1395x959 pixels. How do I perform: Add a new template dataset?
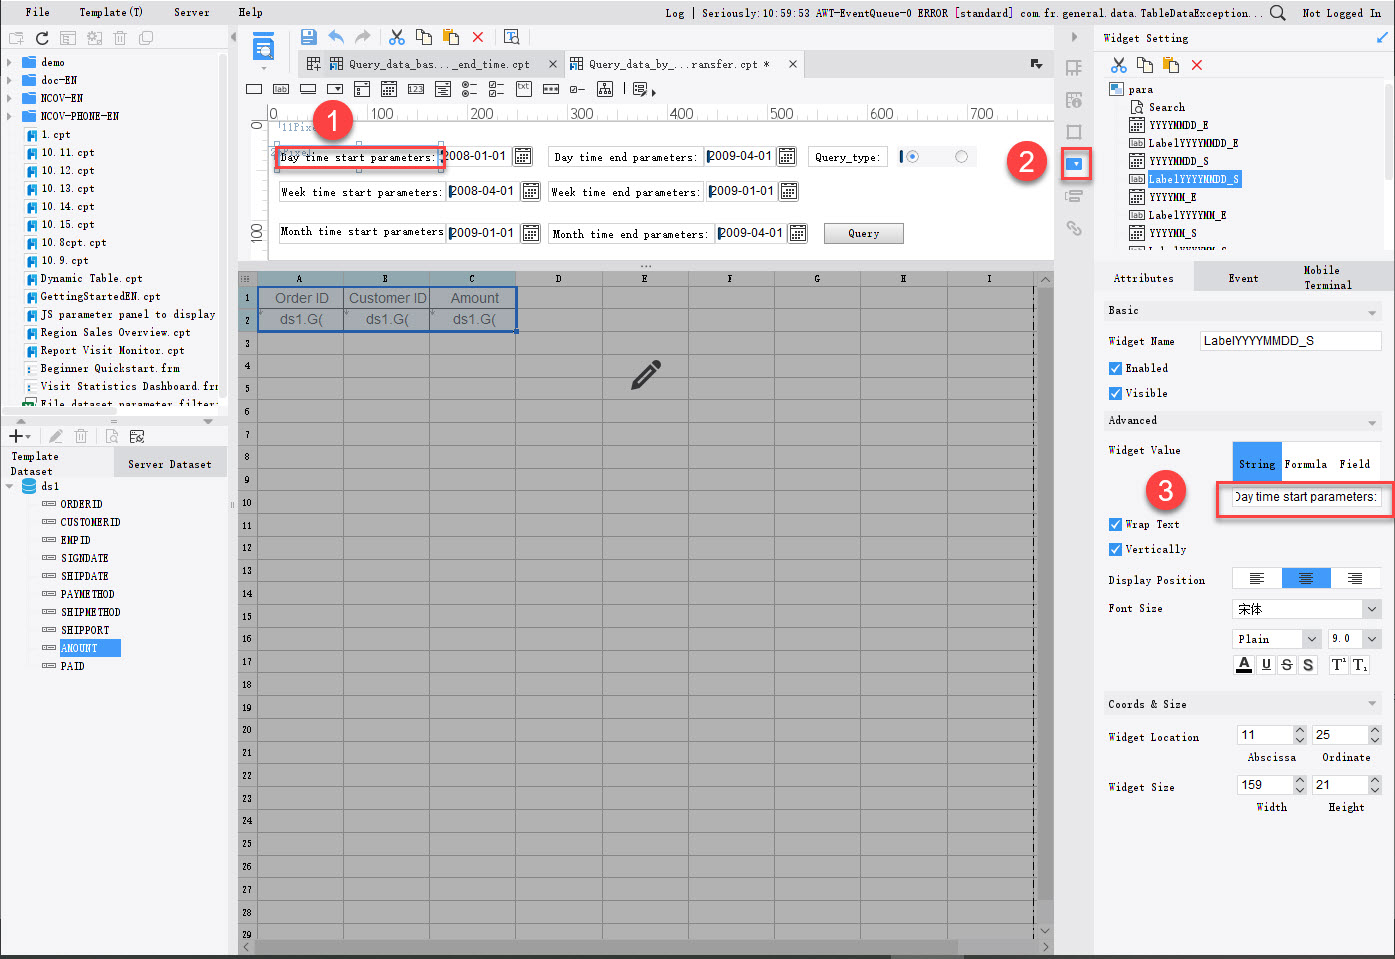19,436
